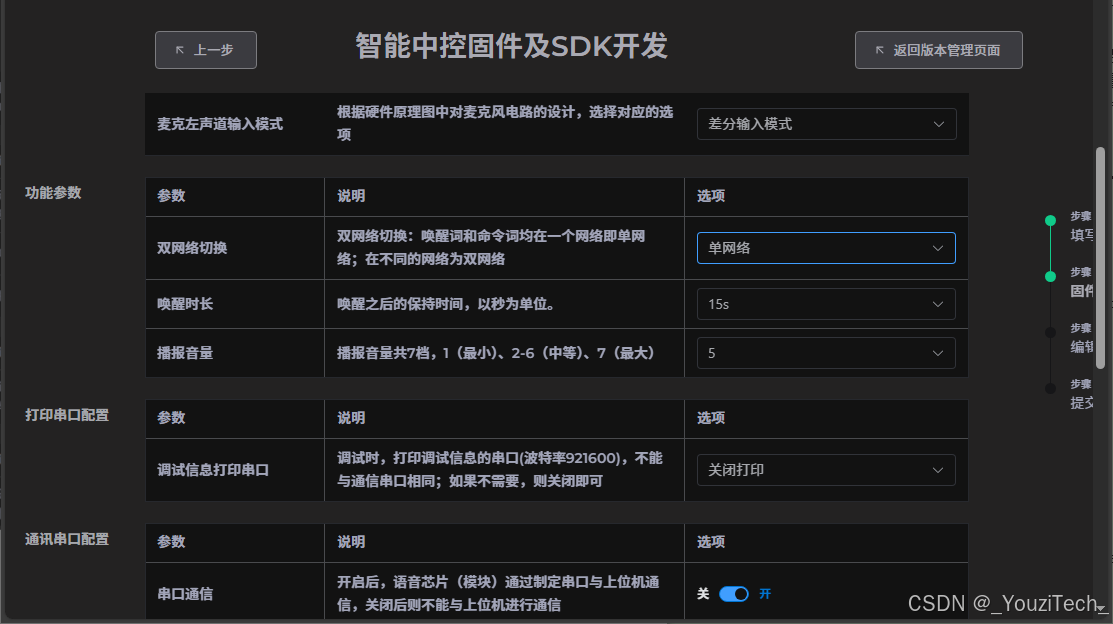Disable the 串口通信 switch
Screen dimensions: 1113x624
(x=733, y=593)
